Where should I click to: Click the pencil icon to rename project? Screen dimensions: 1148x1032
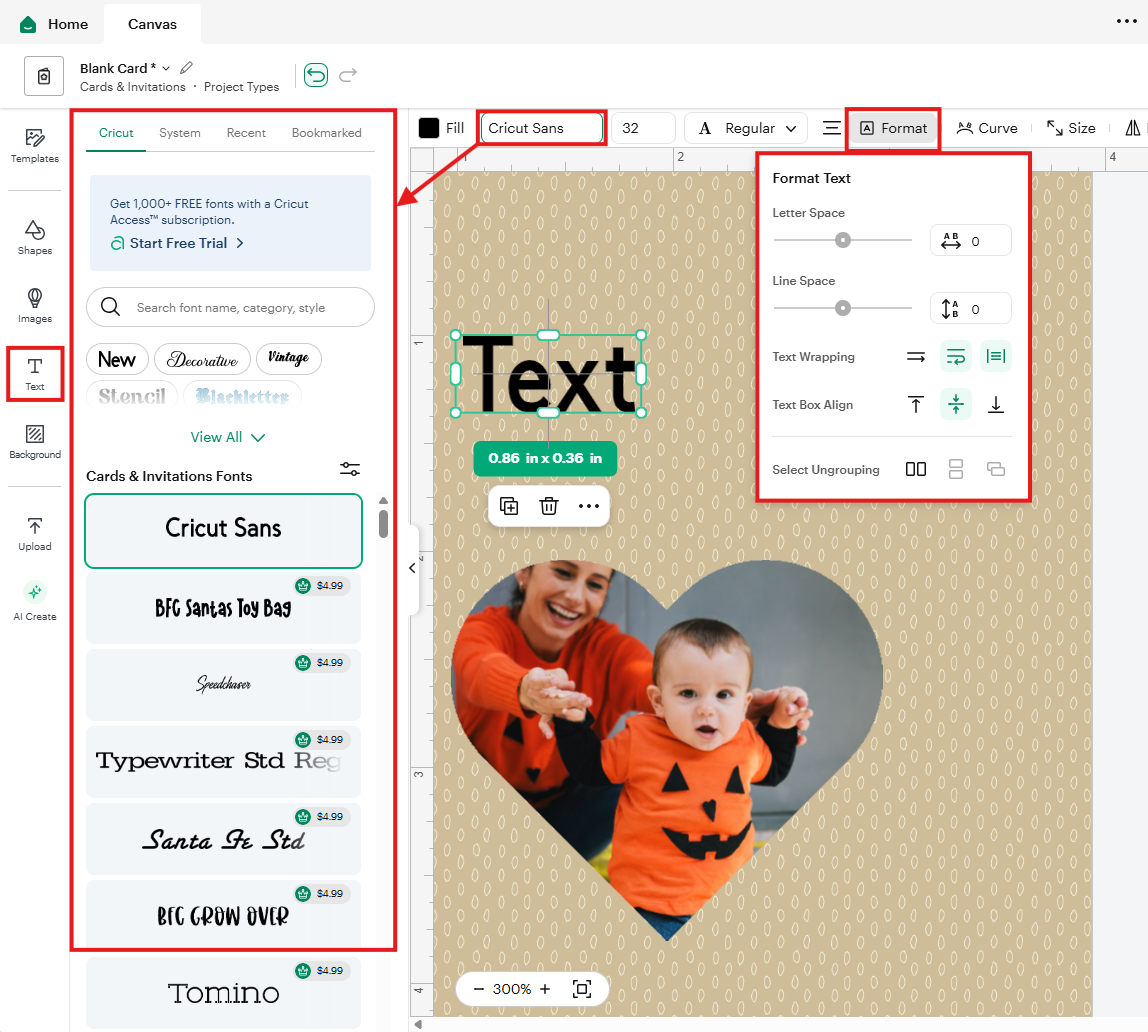pyautogui.click(x=187, y=67)
